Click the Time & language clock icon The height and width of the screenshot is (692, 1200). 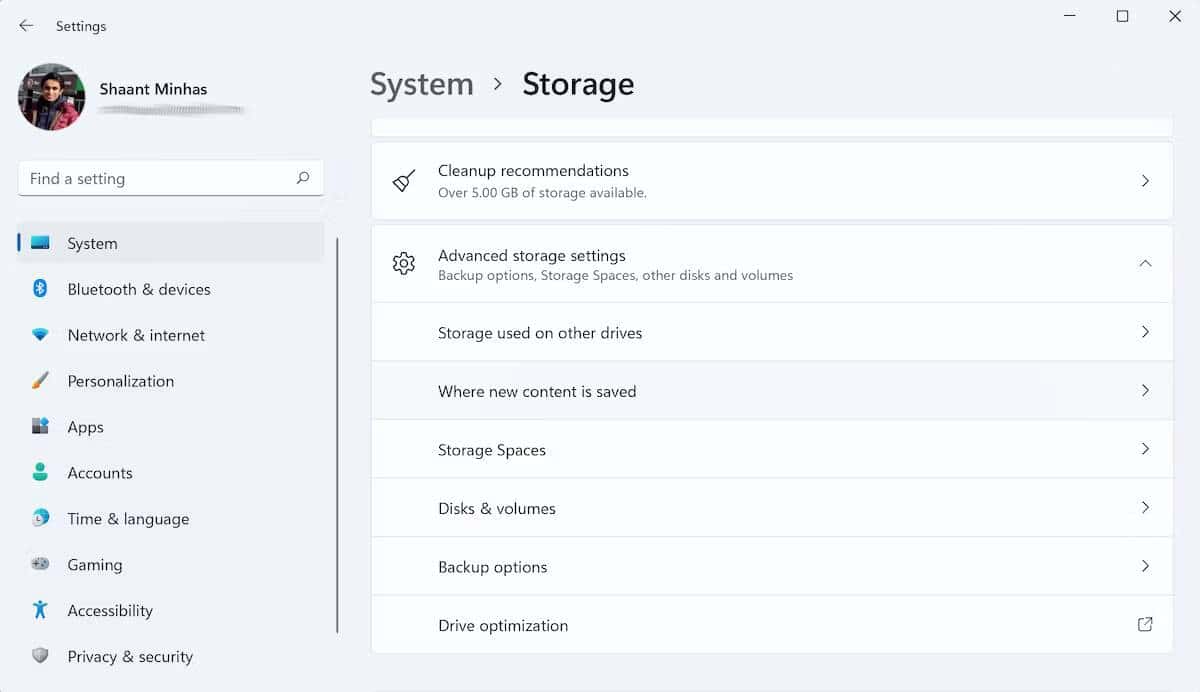pos(42,519)
